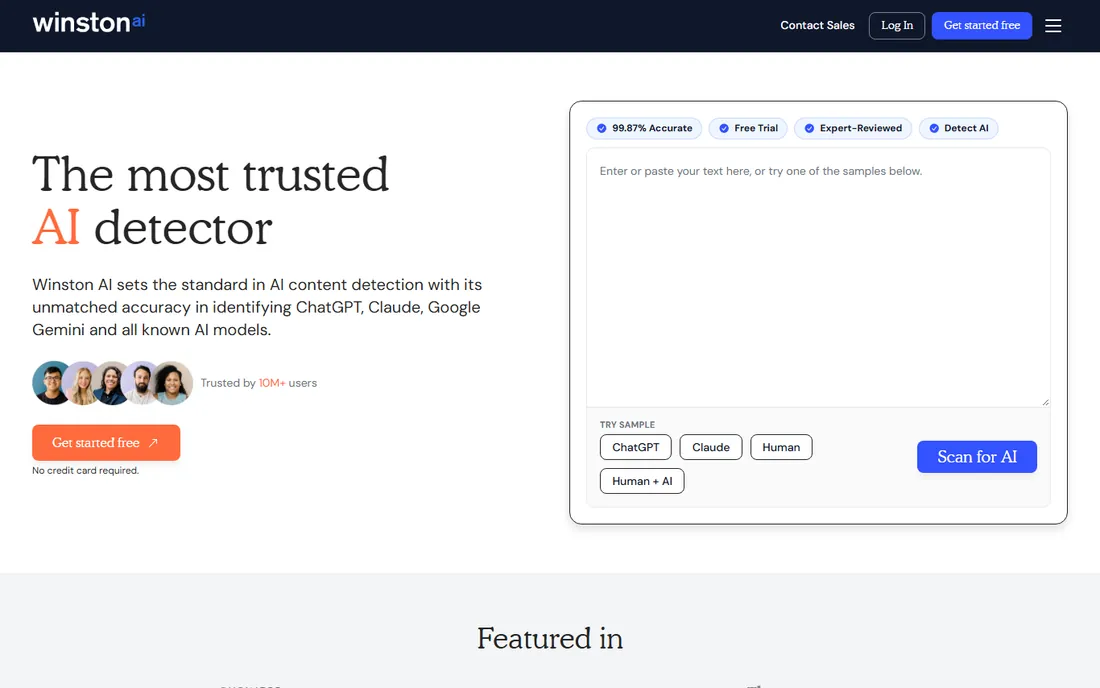
Task: Click 'The most trusted' headline
Action: (x=210, y=174)
